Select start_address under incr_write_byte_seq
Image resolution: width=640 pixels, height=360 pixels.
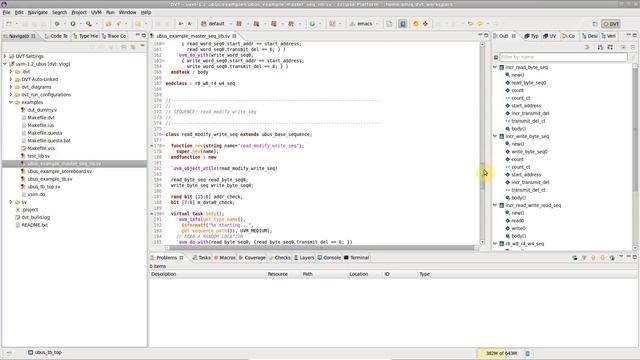(526, 175)
